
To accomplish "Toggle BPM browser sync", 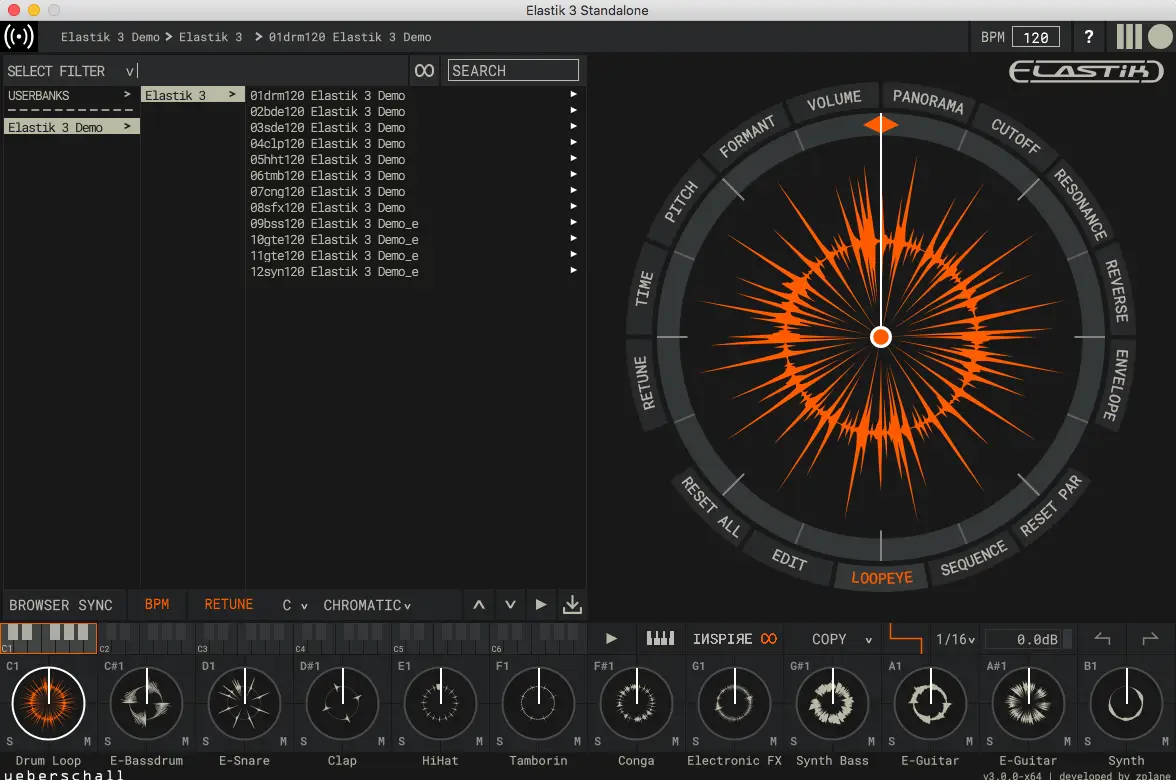I will pyautogui.click(x=157, y=604).
